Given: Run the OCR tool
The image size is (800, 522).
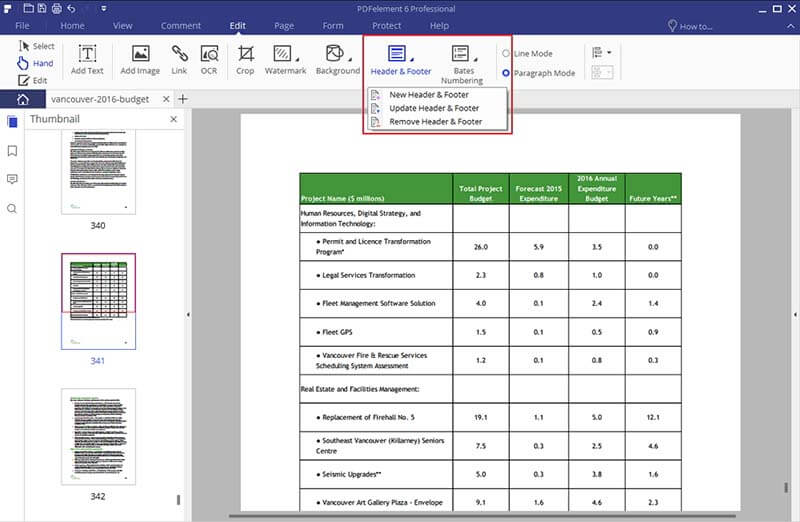Looking at the screenshot, I should (209, 60).
